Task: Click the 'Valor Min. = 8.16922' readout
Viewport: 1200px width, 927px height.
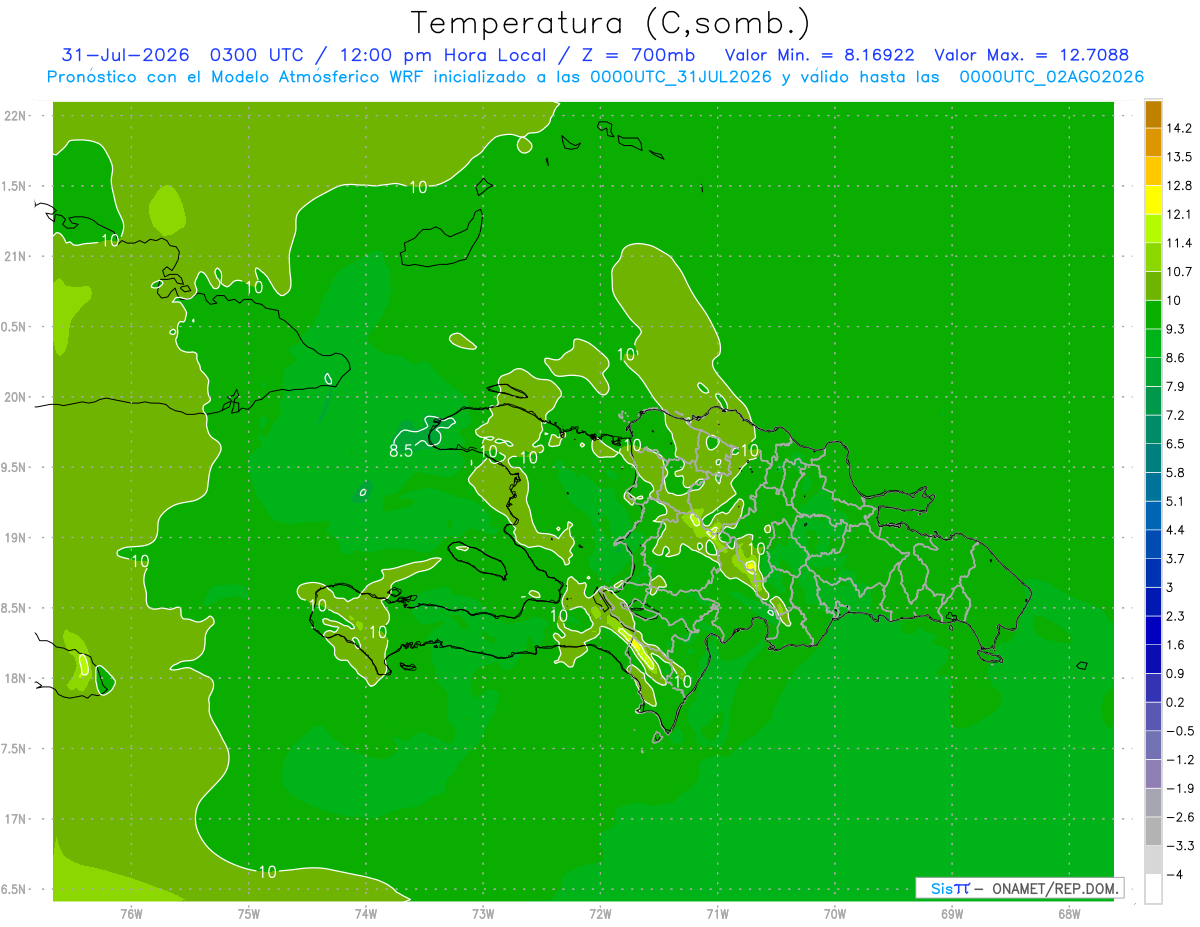Action: click(820, 55)
